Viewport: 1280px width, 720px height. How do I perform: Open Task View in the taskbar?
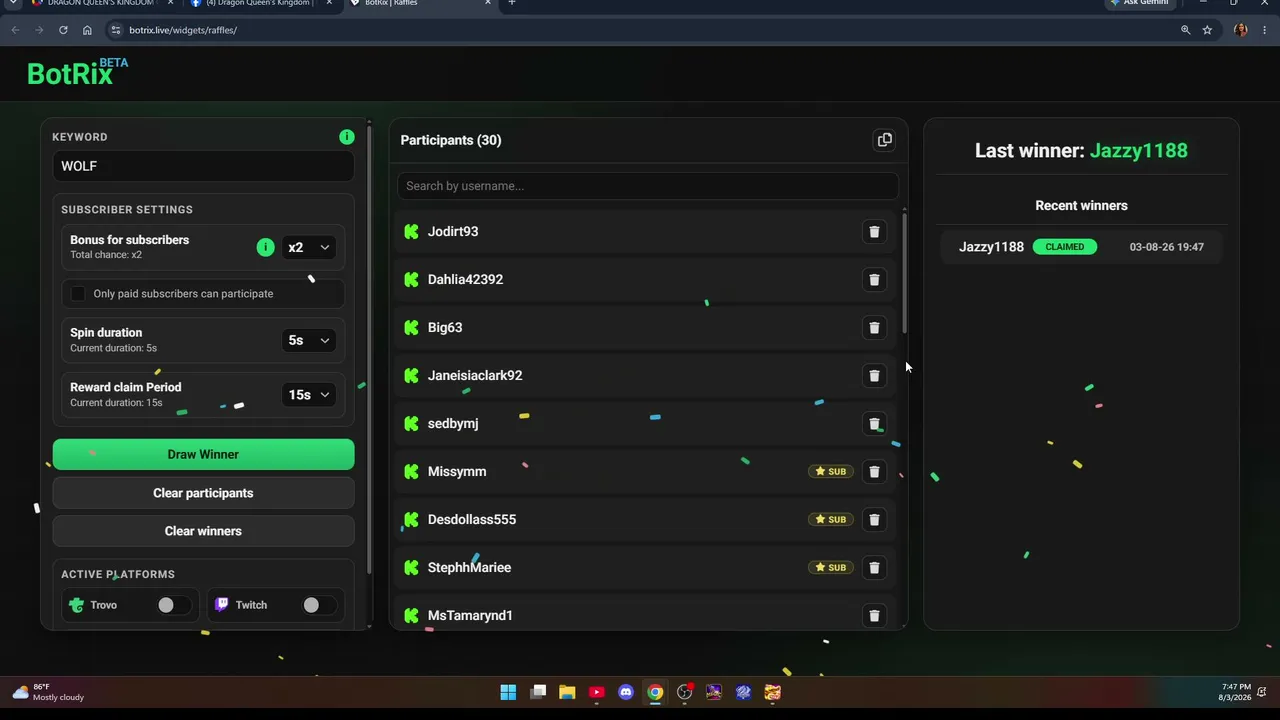click(x=538, y=692)
